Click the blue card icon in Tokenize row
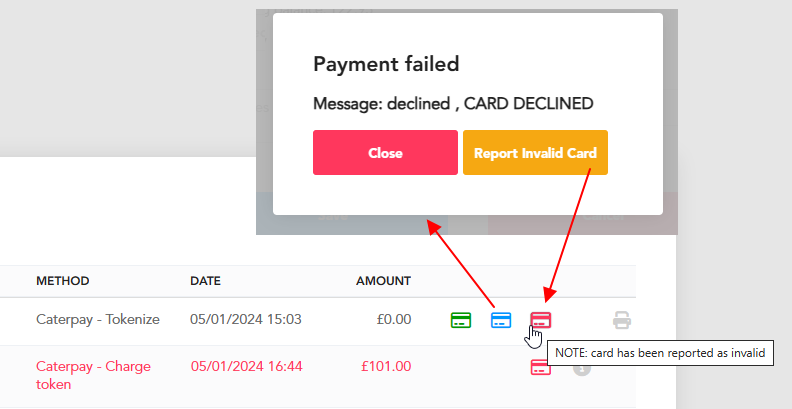The width and height of the screenshot is (792, 409). 501,320
